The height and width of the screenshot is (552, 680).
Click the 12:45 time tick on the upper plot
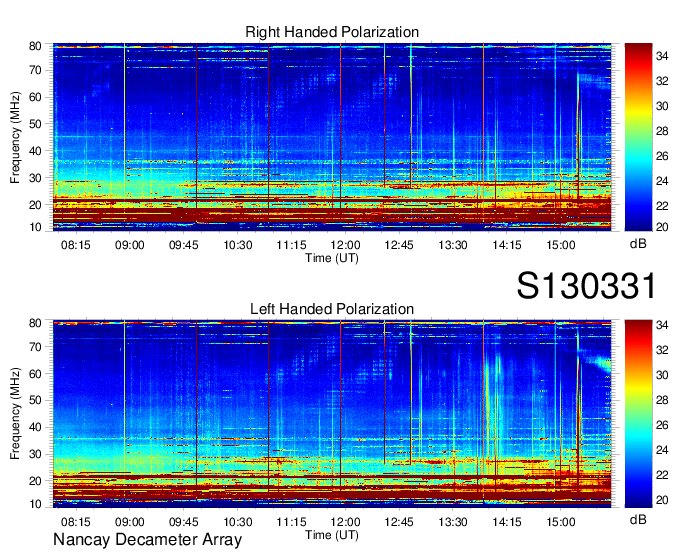399,245
